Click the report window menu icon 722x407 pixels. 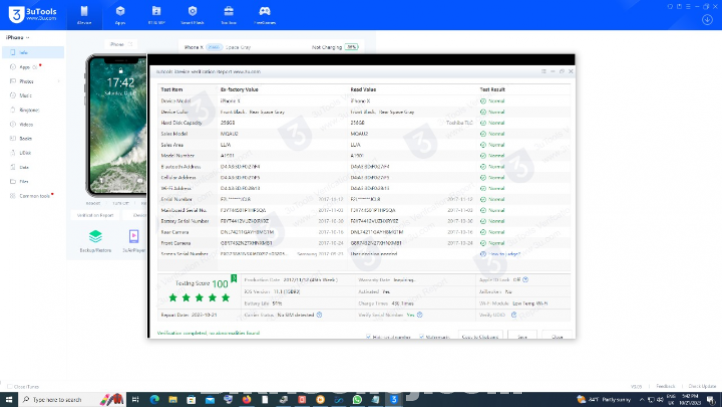(x=544, y=71)
